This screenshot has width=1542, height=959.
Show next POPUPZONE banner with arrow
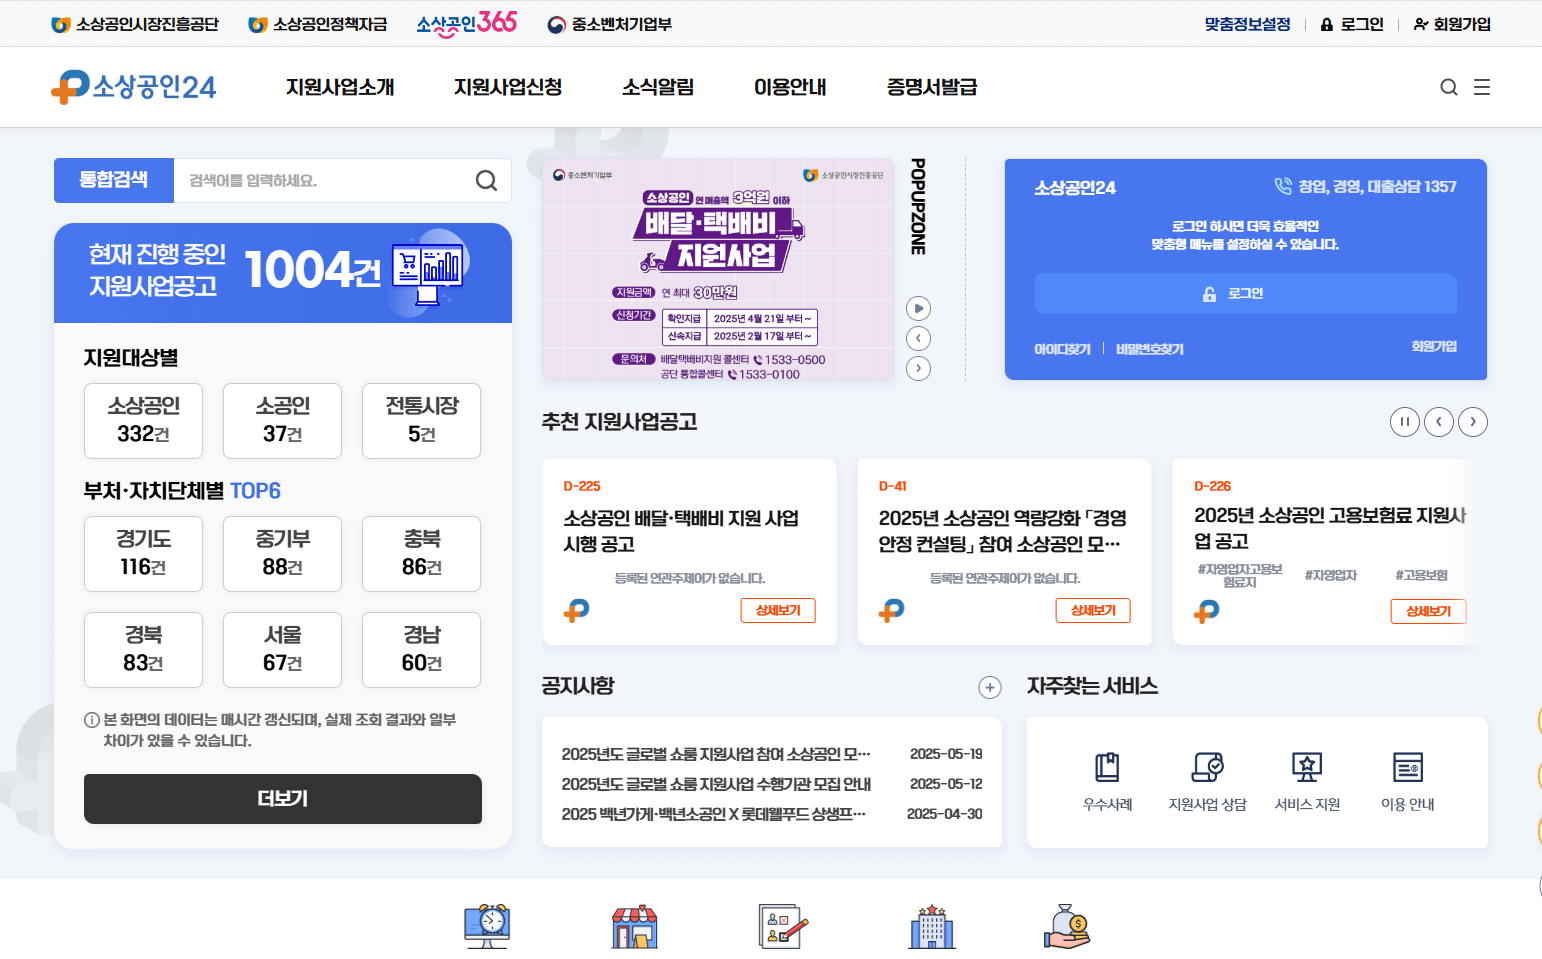(x=918, y=368)
